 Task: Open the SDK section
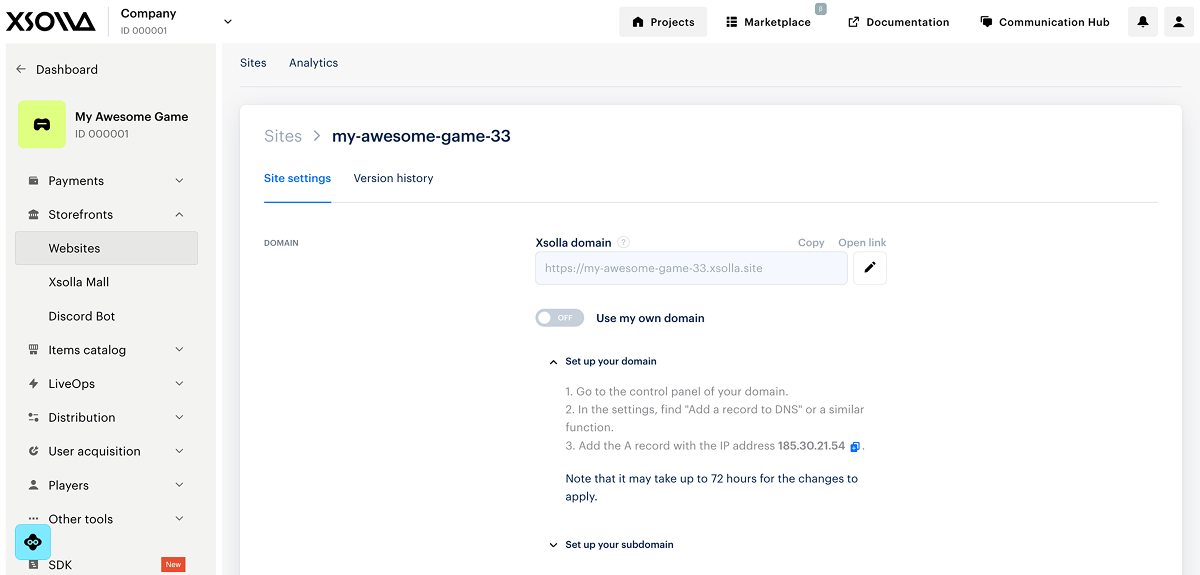(60, 565)
